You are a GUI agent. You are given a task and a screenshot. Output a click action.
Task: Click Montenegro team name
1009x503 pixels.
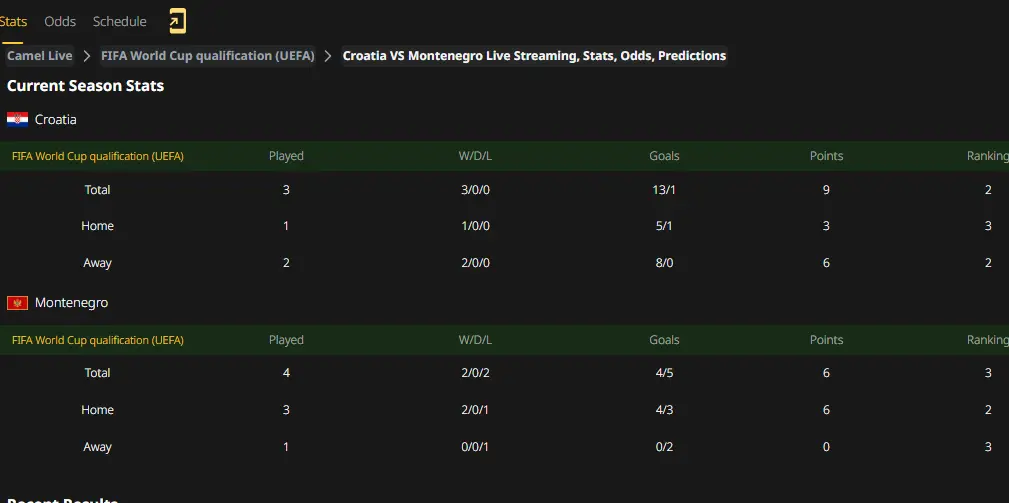coord(71,303)
